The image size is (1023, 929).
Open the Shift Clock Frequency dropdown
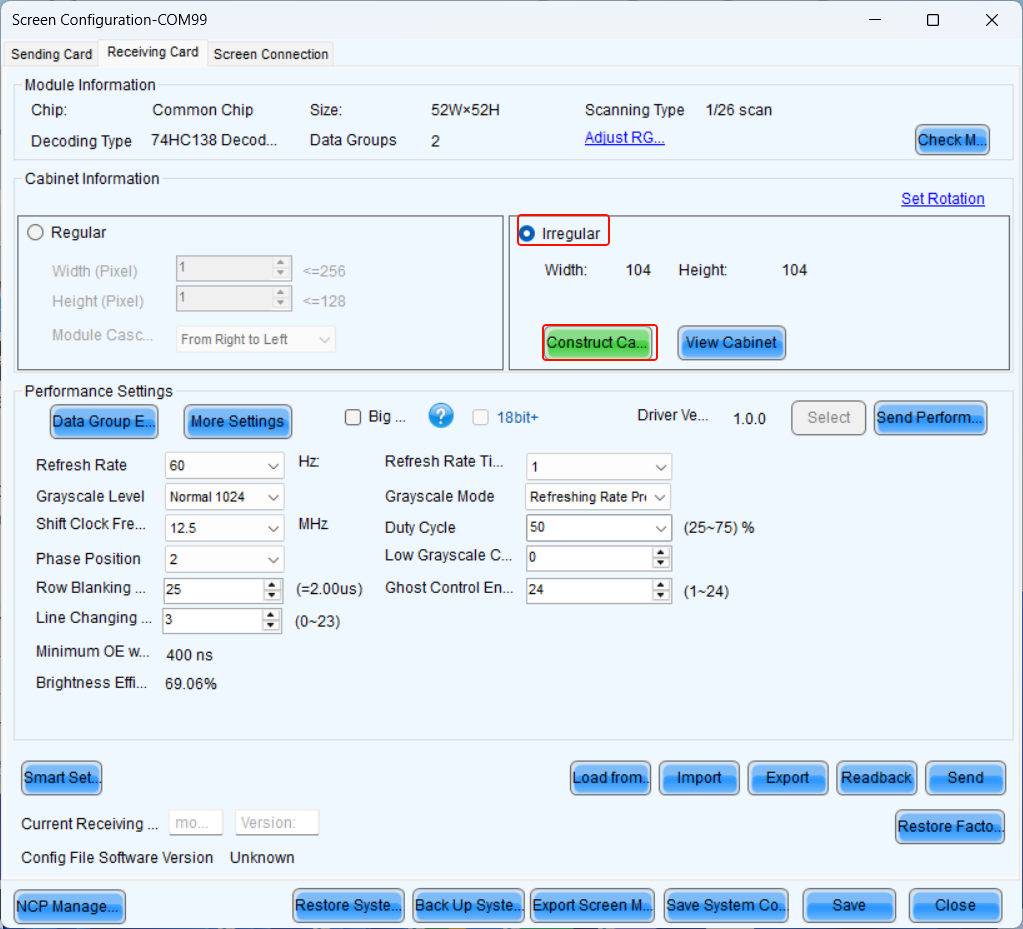click(274, 528)
